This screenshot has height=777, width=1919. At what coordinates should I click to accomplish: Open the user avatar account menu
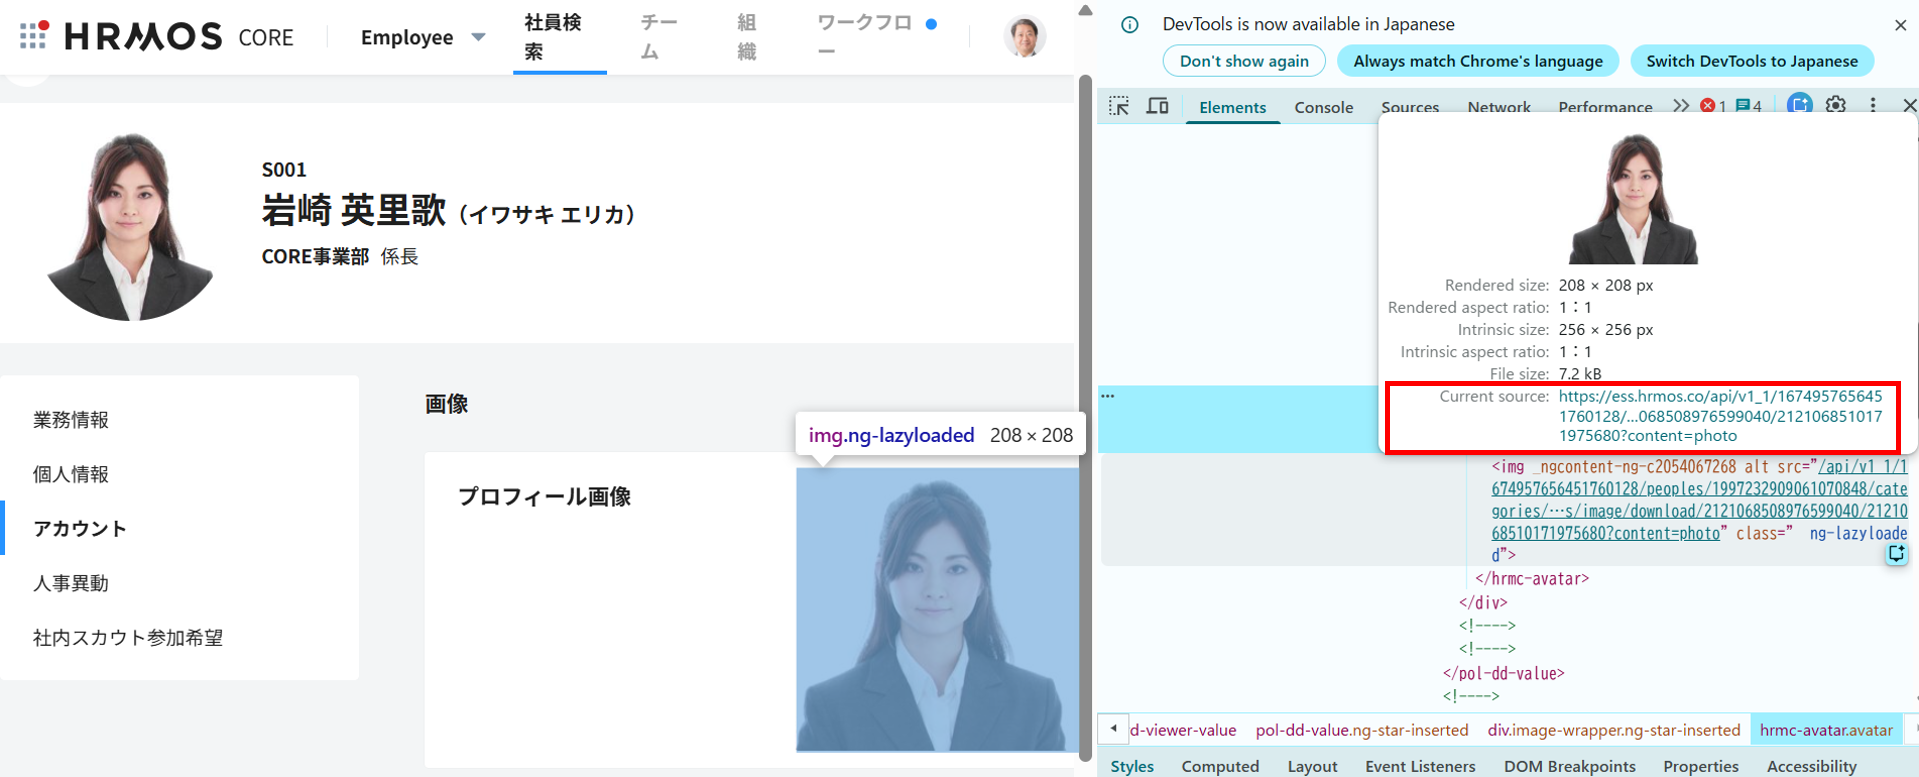pos(1024,37)
